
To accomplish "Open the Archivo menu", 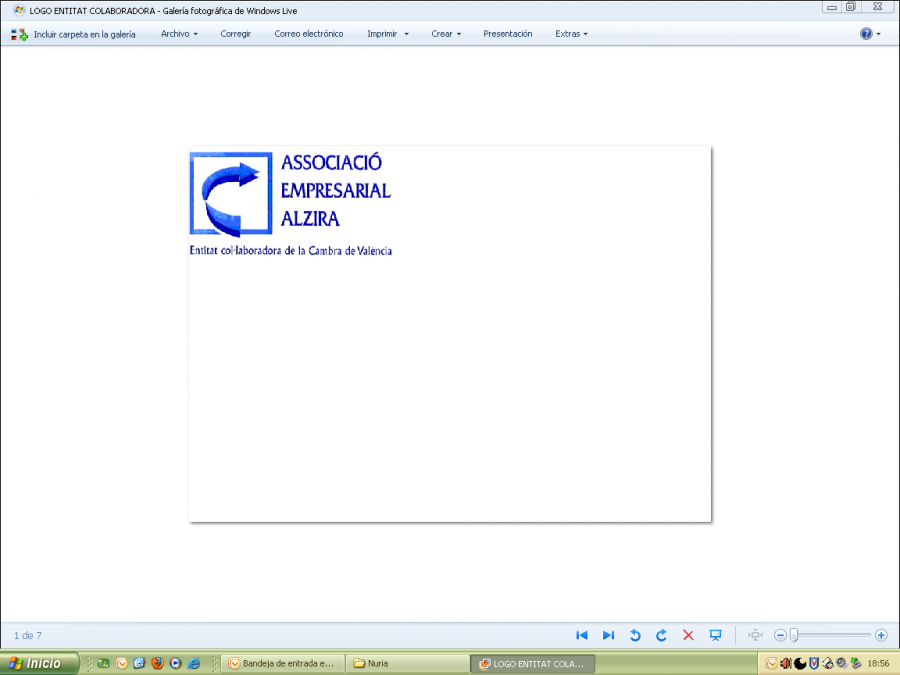I will [179, 34].
